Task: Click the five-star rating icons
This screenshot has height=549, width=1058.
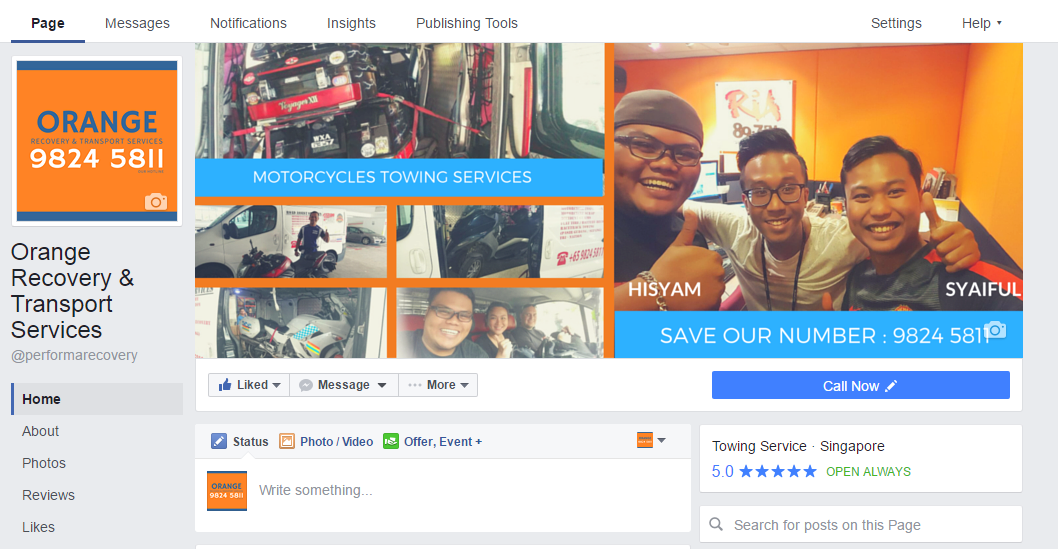Action: [x=777, y=471]
